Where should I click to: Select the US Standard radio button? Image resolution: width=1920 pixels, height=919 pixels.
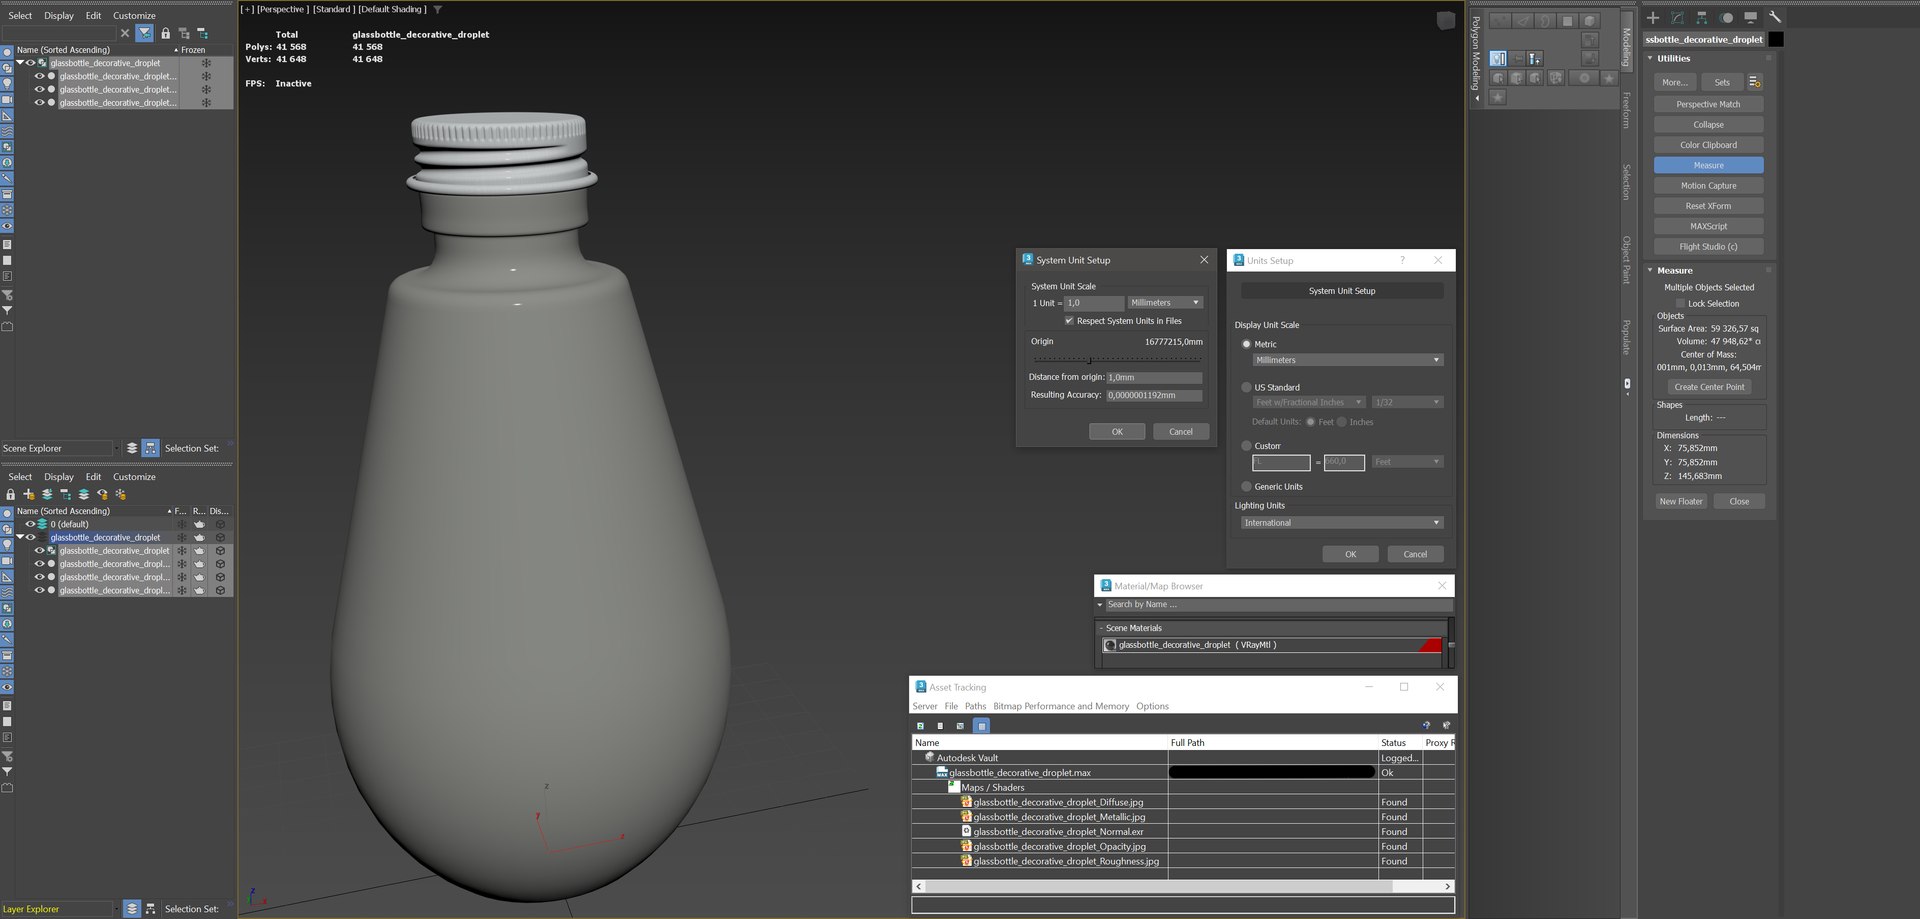[1246, 387]
